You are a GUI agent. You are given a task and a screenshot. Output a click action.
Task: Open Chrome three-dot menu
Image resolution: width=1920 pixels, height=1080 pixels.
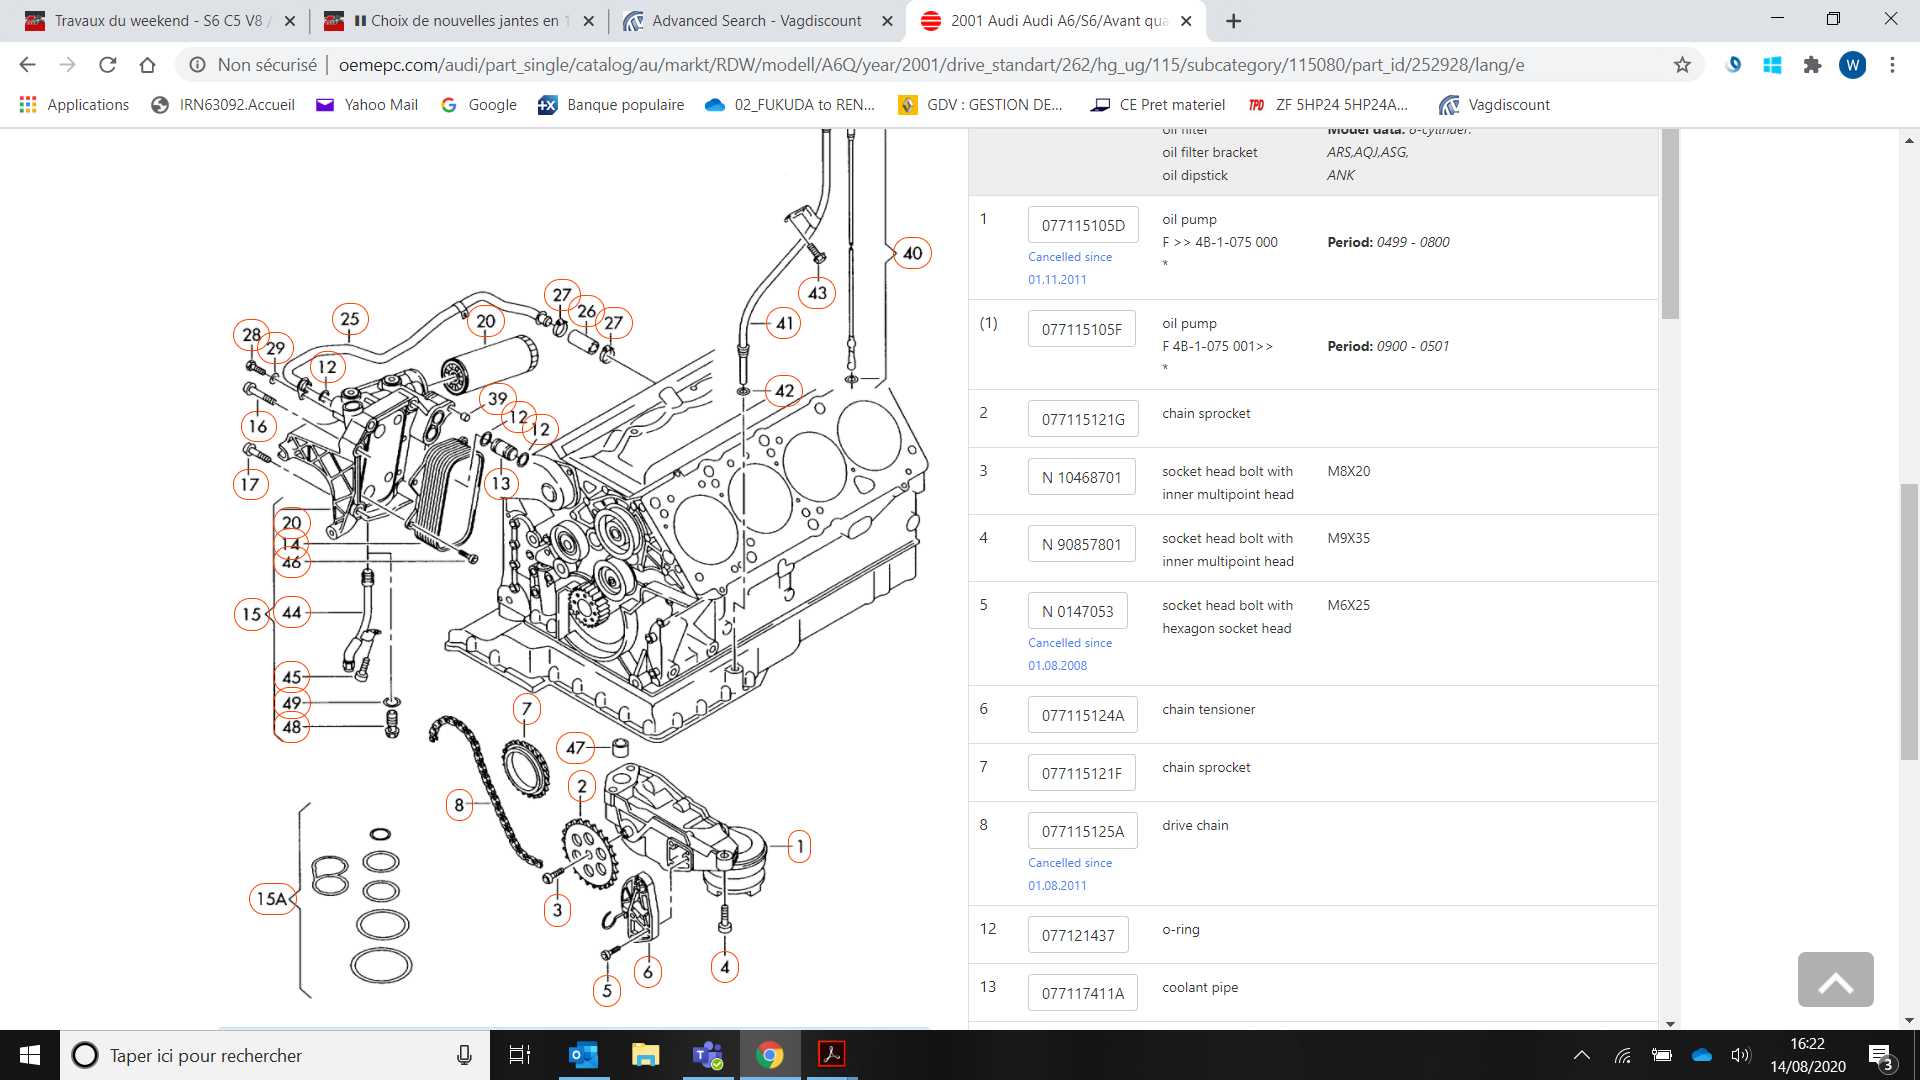(x=1892, y=65)
